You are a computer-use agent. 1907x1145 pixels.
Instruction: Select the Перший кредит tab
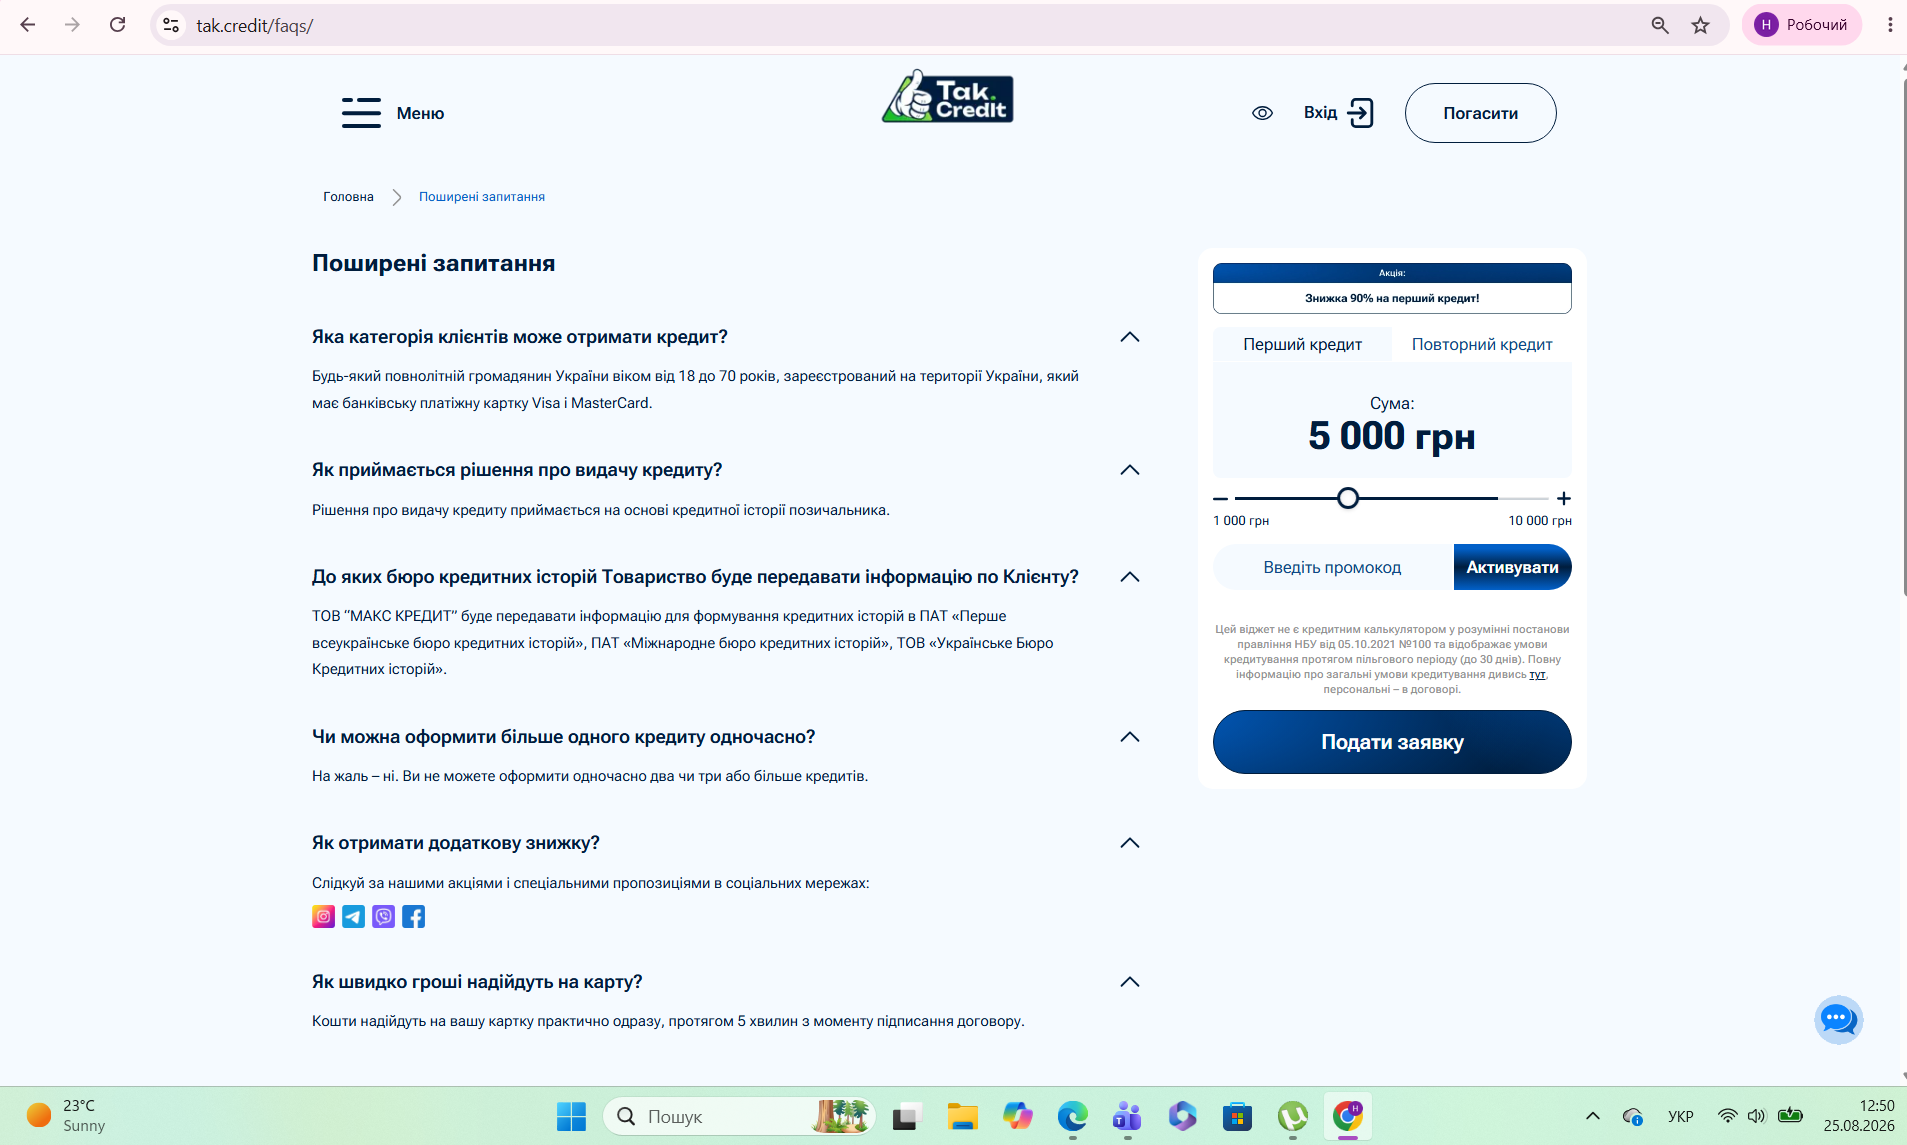pyautogui.click(x=1302, y=344)
